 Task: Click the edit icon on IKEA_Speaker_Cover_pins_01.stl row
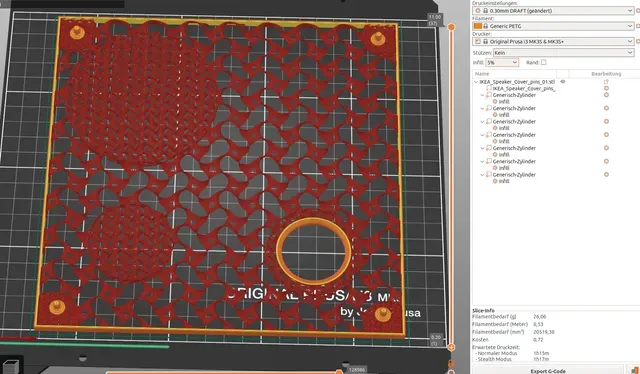tap(606, 82)
